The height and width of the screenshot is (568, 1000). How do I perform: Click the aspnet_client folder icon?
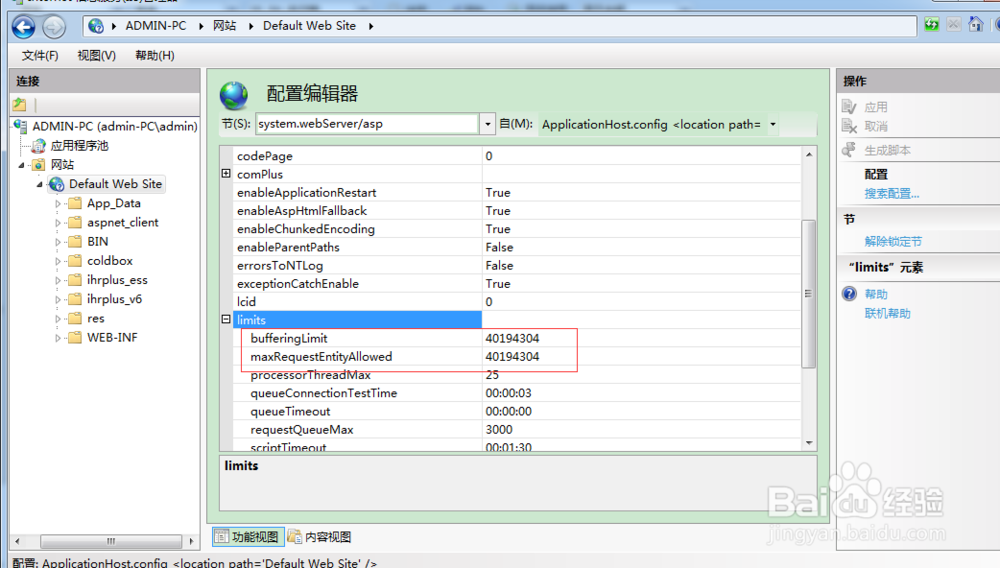pos(75,222)
